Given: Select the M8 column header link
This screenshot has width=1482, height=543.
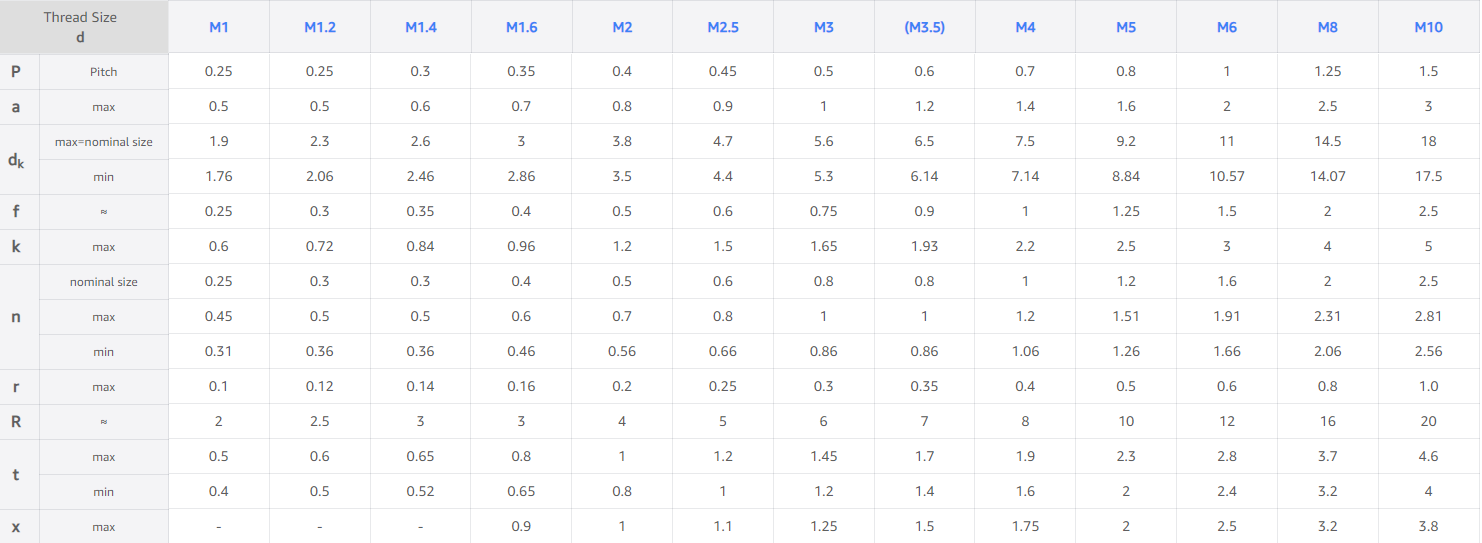Looking at the screenshot, I should point(1328,27).
